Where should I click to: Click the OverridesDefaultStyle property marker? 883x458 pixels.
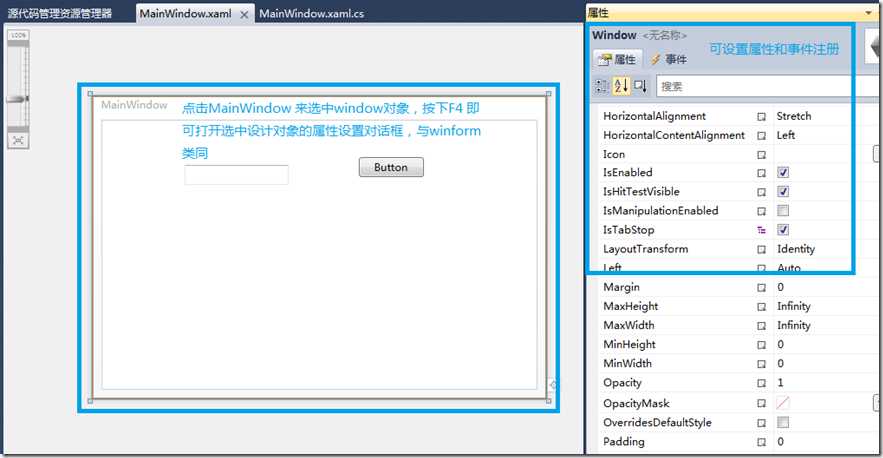(x=761, y=423)
